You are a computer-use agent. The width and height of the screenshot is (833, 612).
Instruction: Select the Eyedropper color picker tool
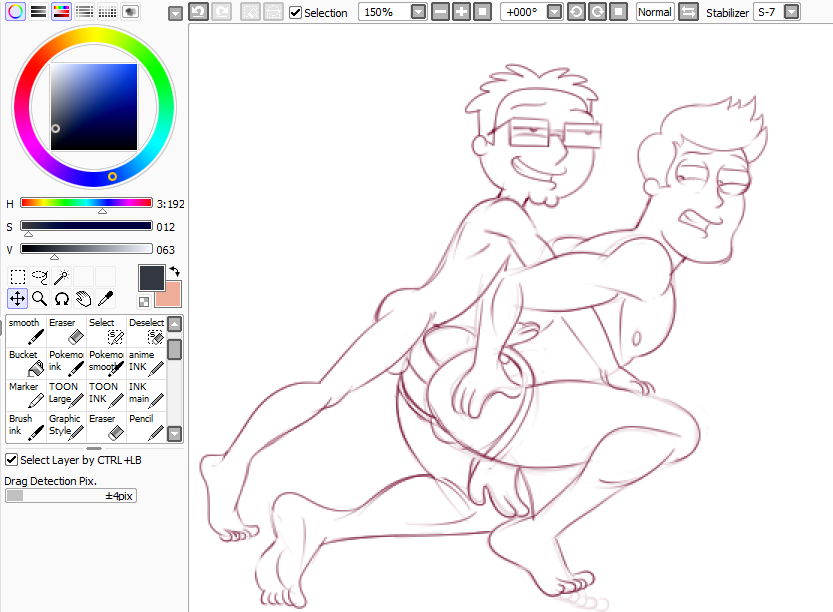(106, 298)
